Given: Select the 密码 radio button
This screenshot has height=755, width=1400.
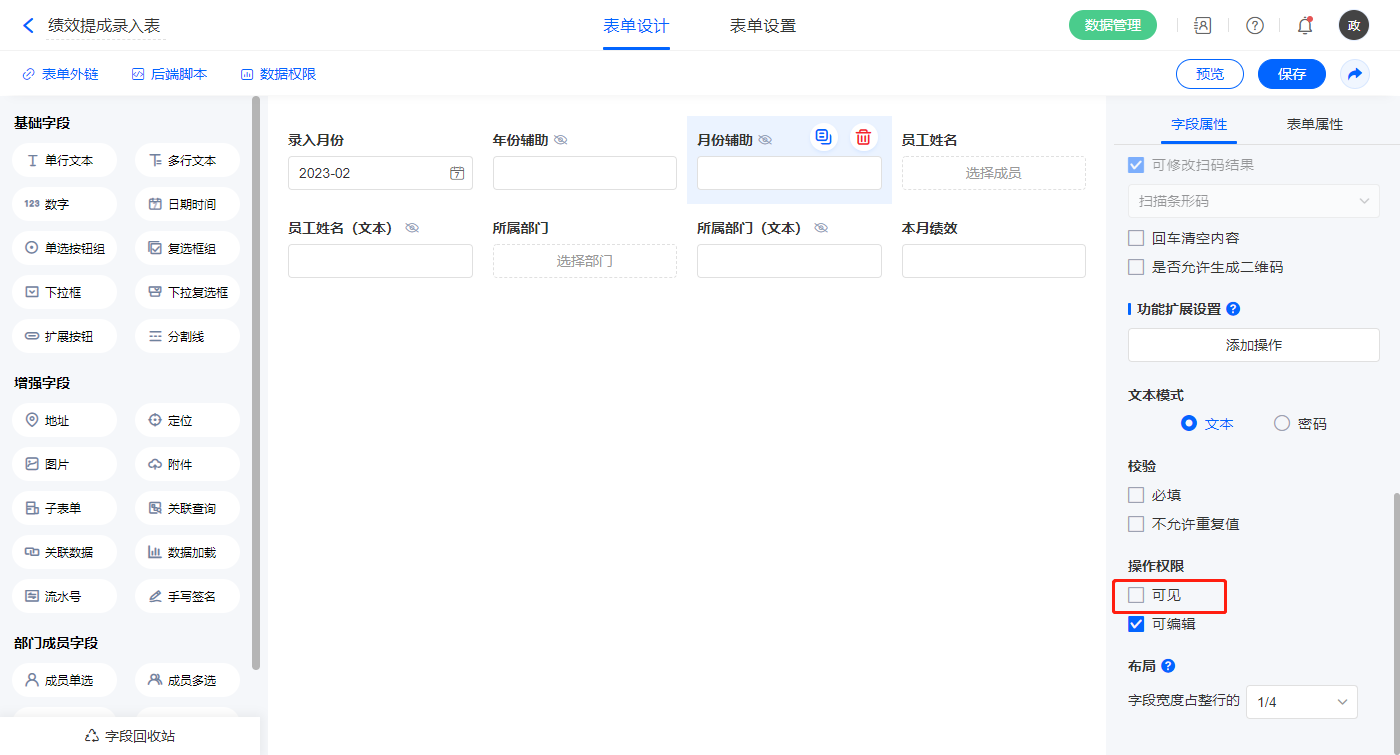Looking at the screenshot, I should pos(1282,424).
